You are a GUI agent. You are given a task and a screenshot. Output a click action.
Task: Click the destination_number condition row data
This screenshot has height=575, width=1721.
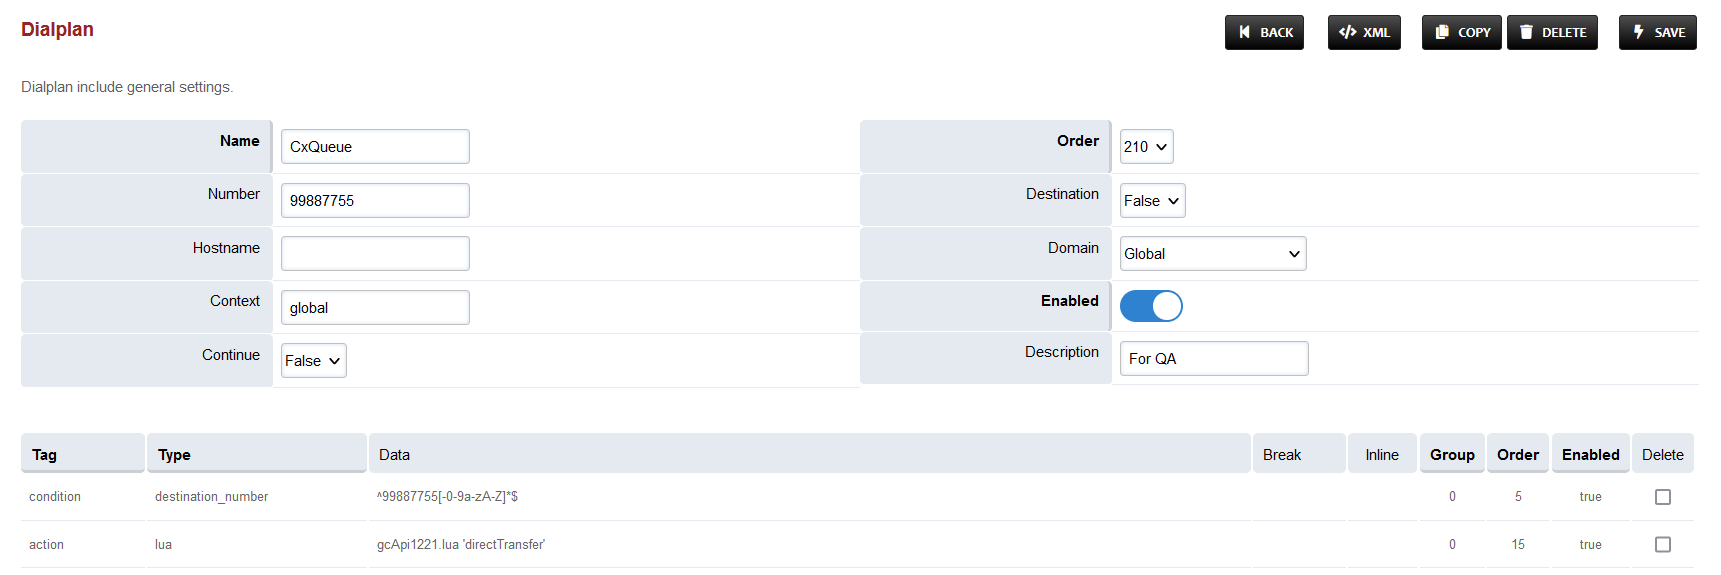click(x=447, y=497)
